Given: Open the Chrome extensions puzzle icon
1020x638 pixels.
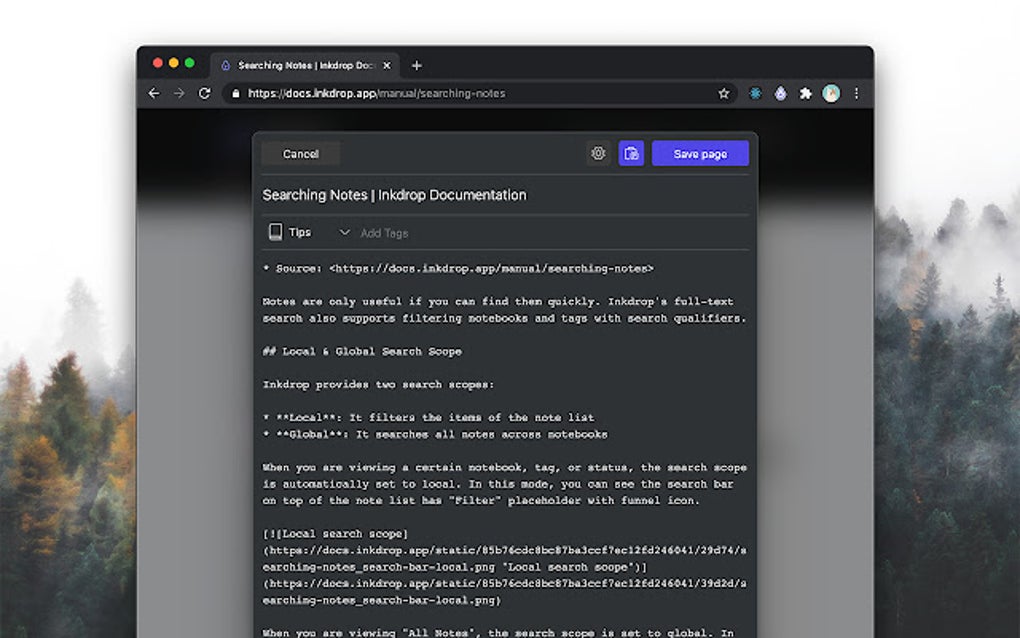Looking at the screenshot, I should point(806,93).
